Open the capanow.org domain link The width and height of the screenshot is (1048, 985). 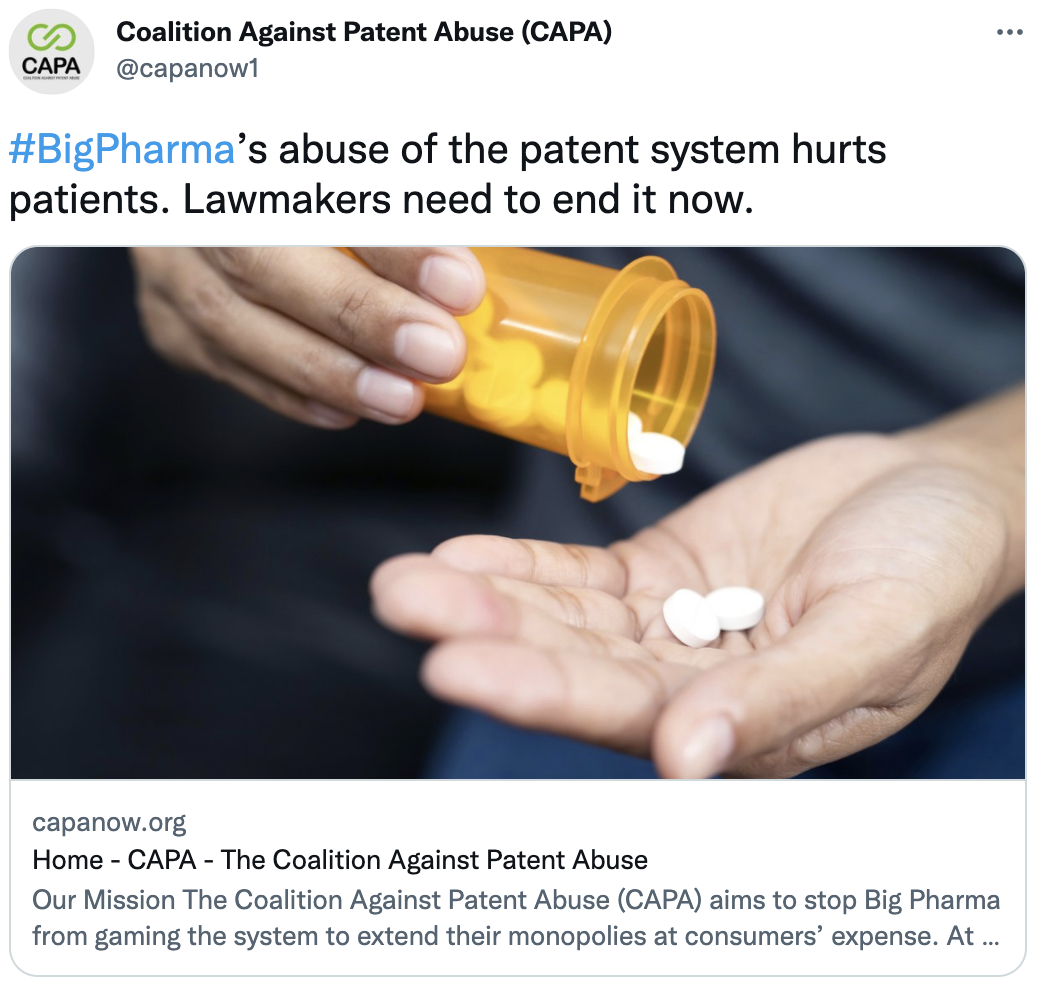(x=110, y=822)
